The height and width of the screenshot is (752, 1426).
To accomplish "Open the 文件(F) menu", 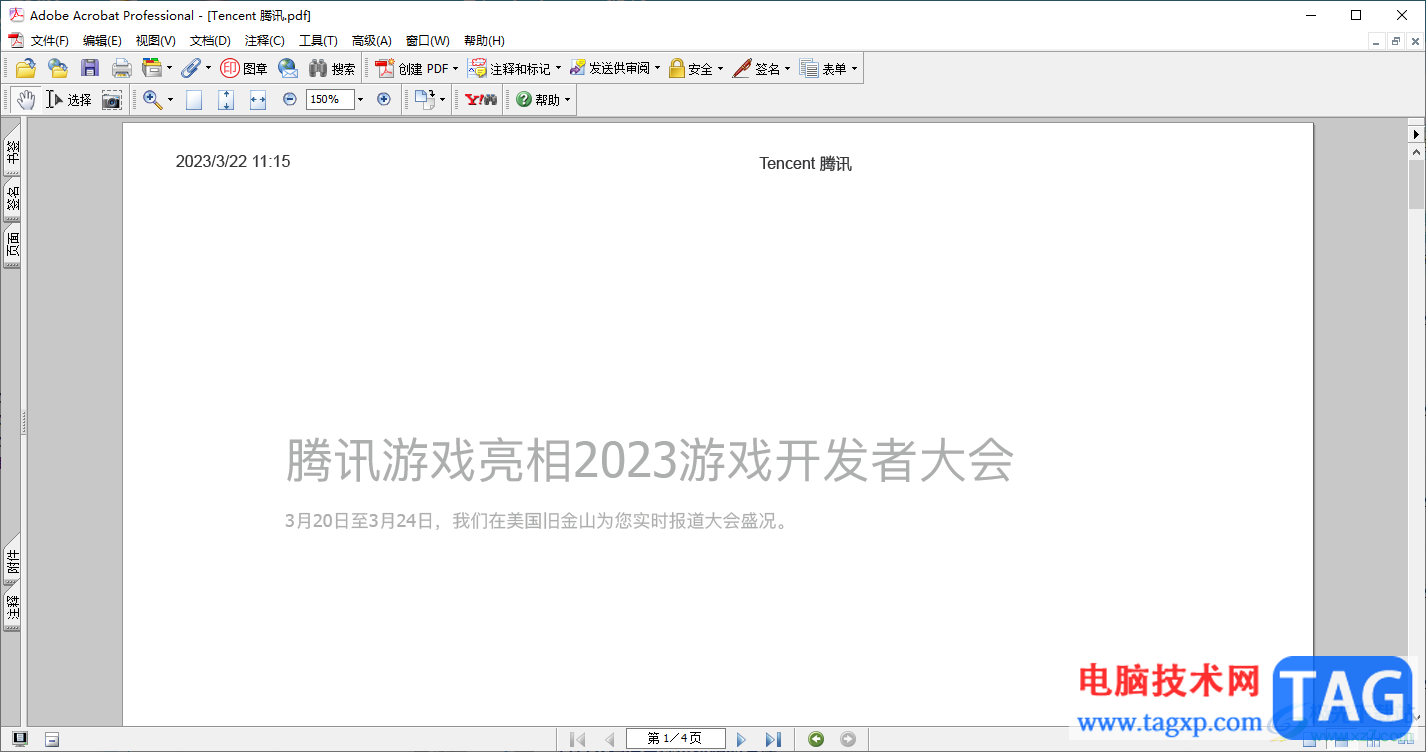I will pos(50,41).
